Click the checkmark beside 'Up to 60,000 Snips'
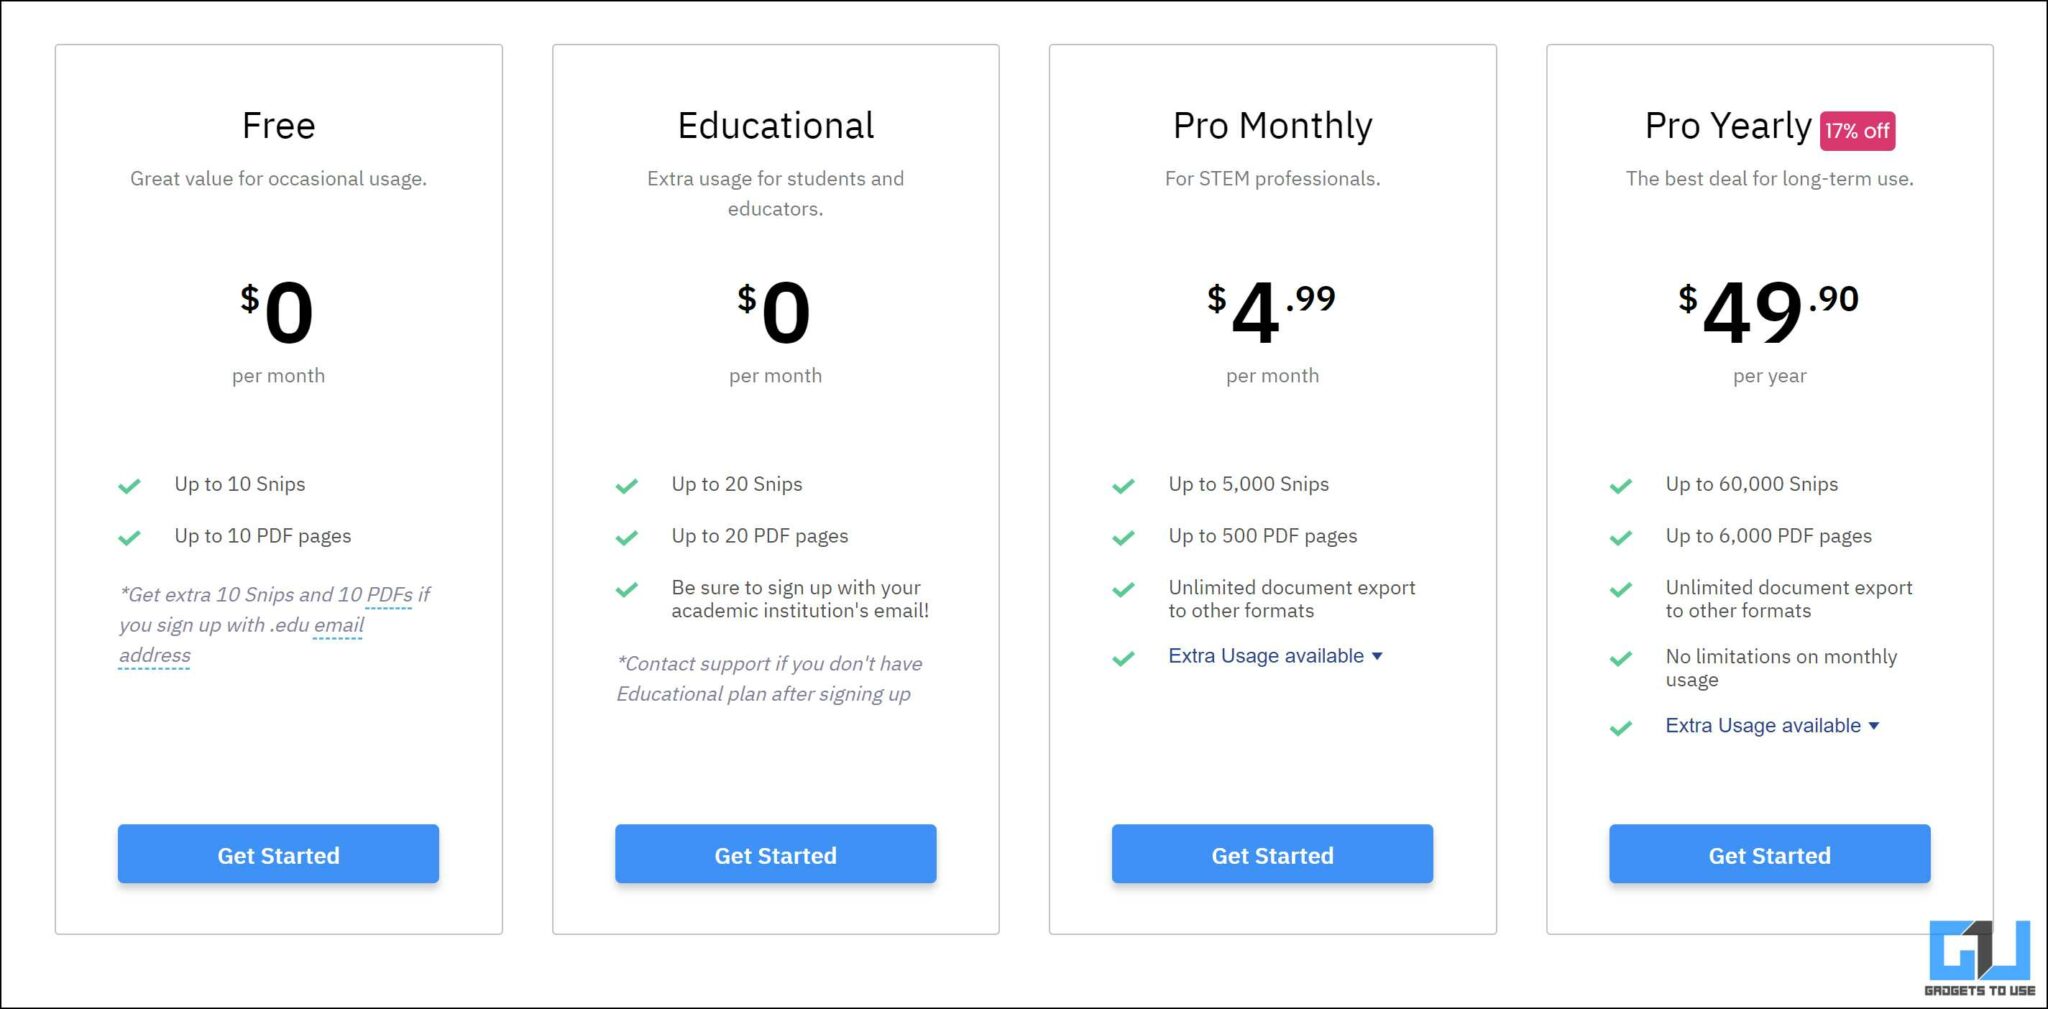 [x=1620, y=485]
